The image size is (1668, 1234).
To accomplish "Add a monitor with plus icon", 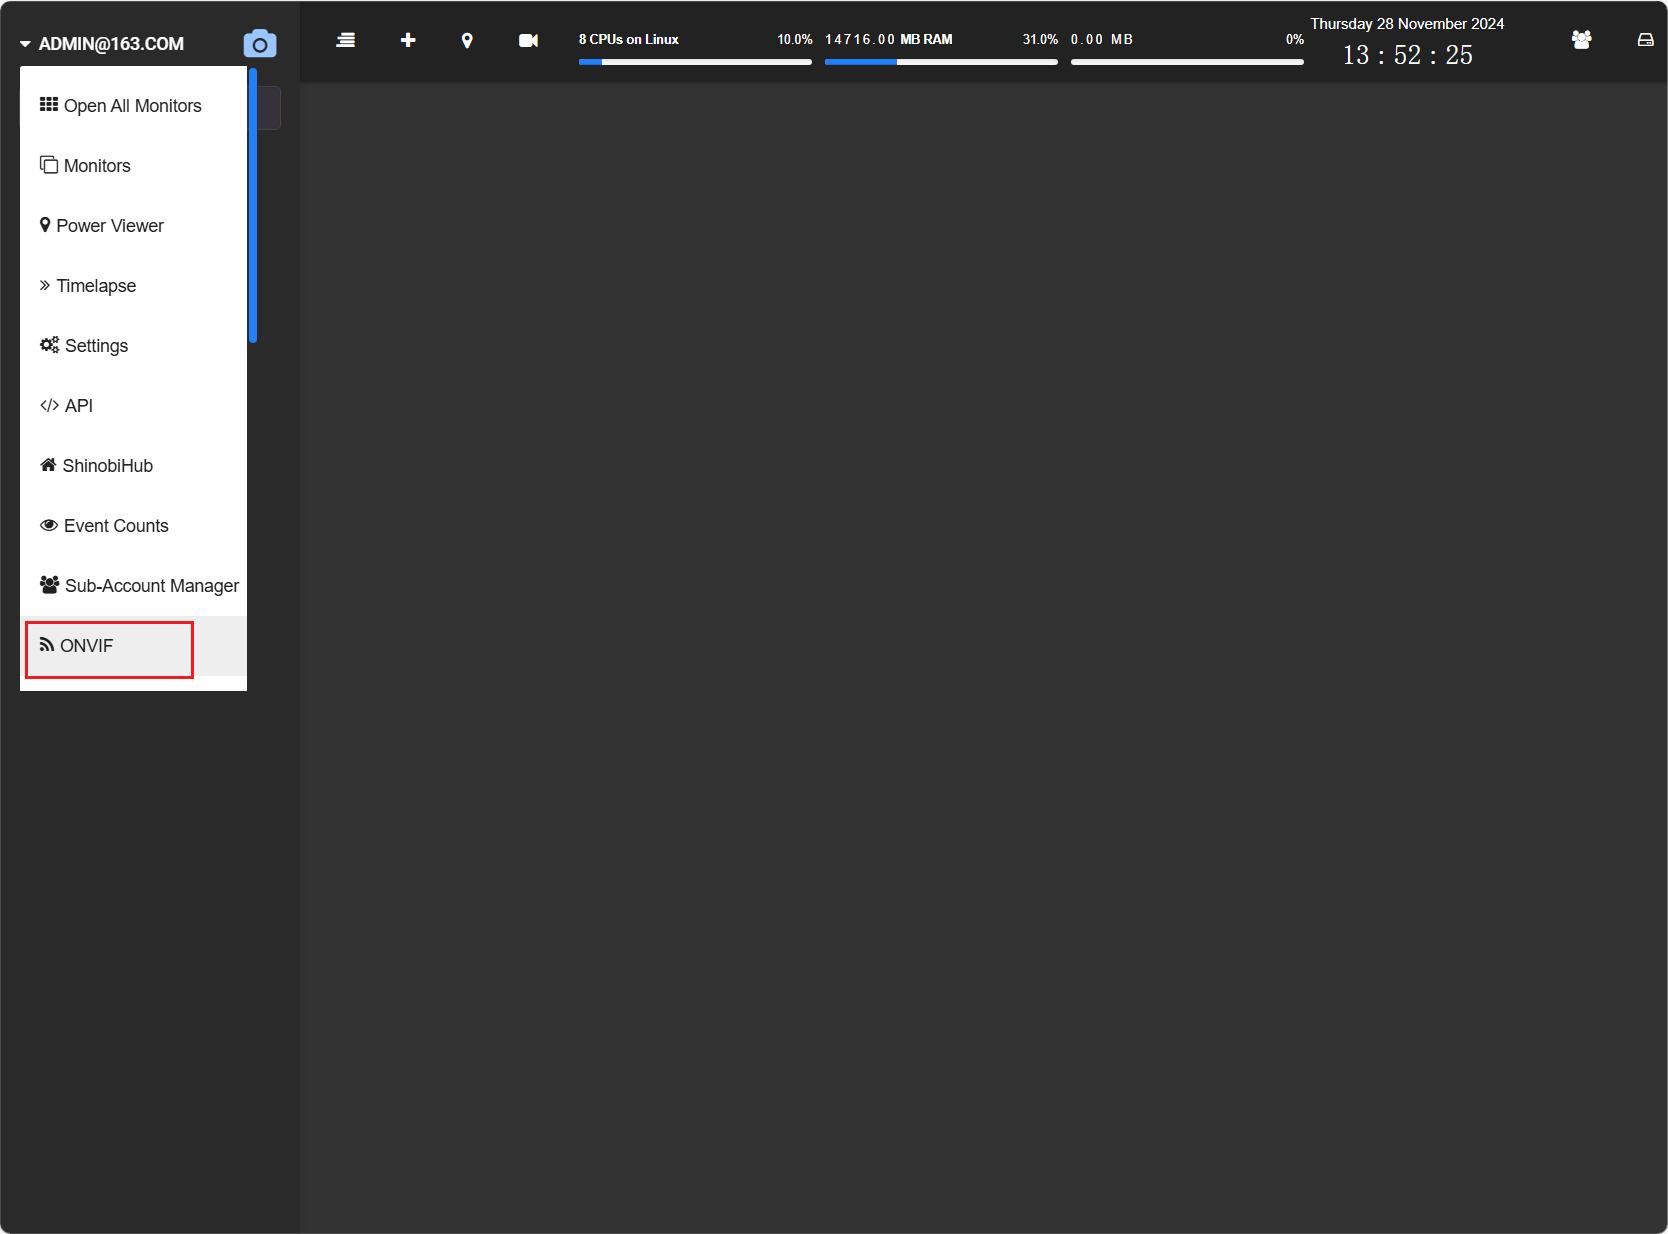I will 408,40.
